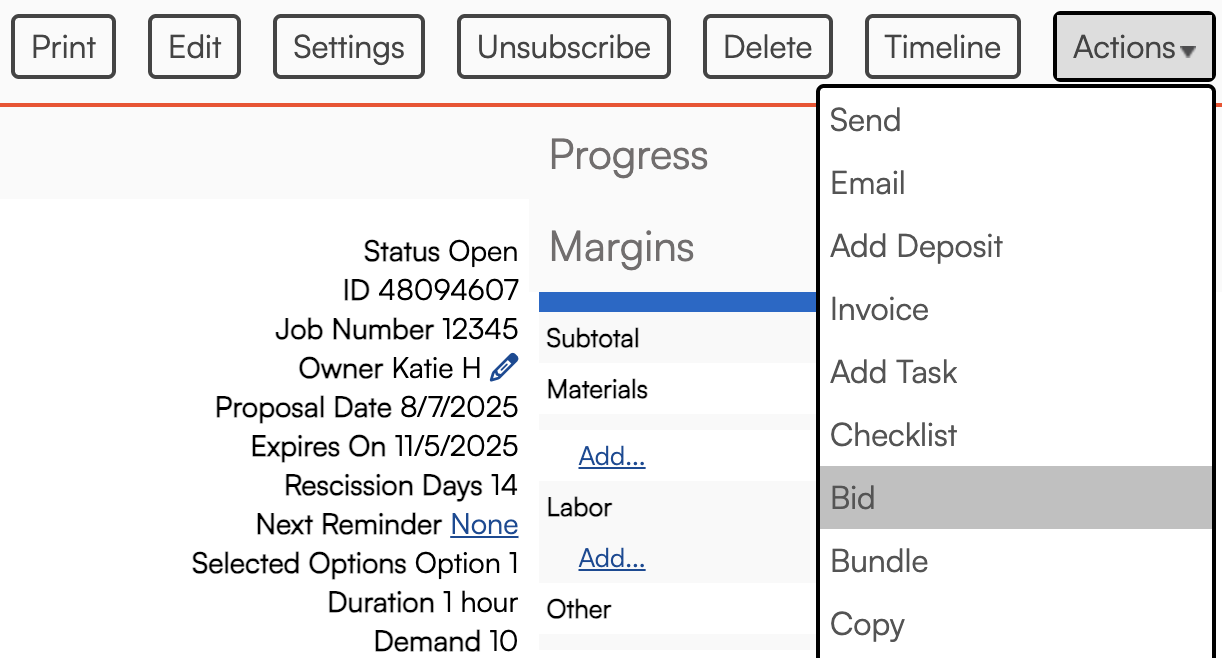Open proposal Settings
Screen dimensions: 1222x658
pos(349,47)
